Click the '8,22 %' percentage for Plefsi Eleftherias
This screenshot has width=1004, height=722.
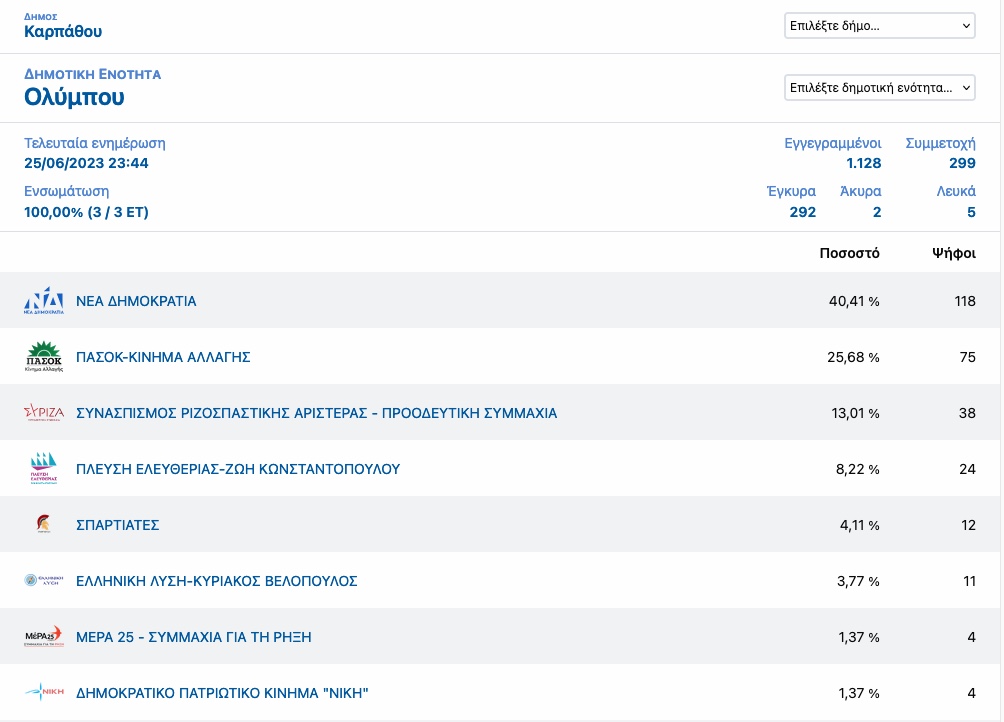[x=858, y=469]
